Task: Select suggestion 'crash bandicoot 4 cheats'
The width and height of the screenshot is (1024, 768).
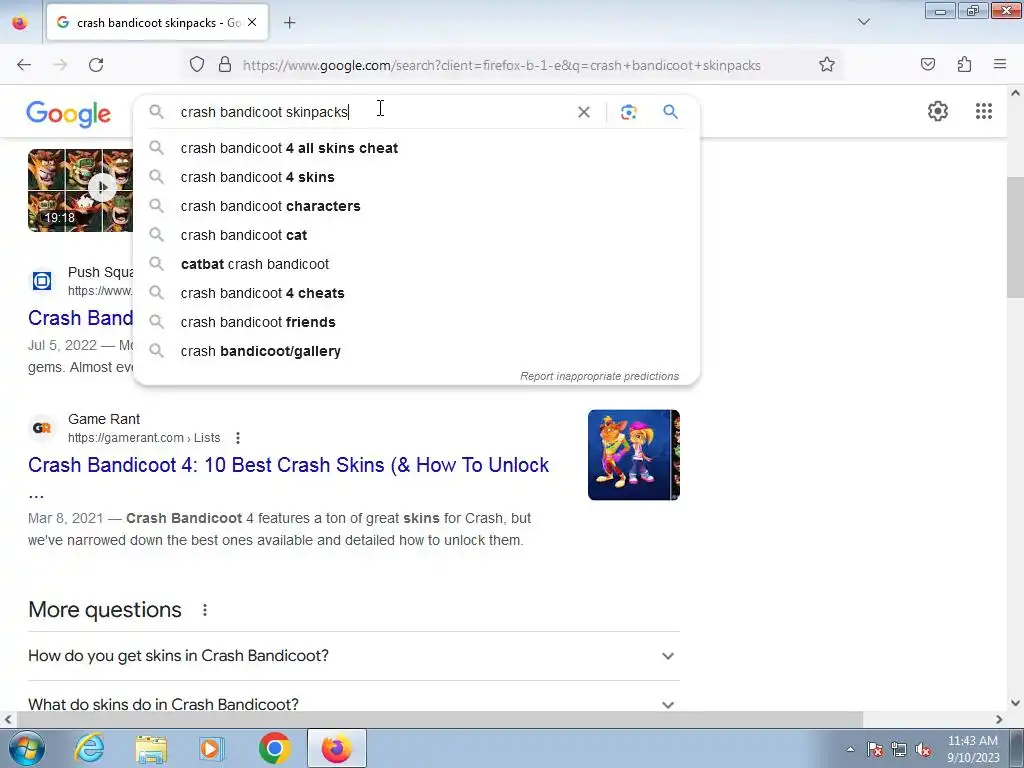Action: pos(416,293)
